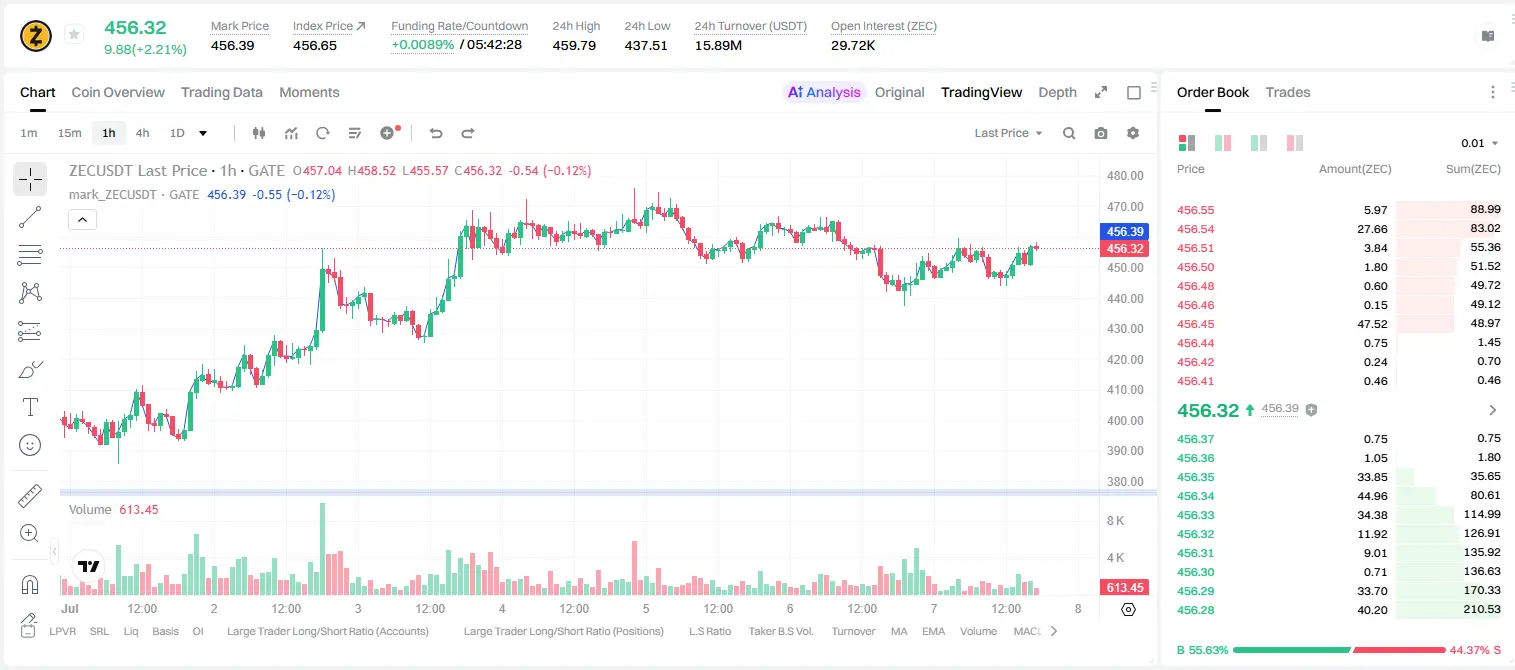Take a chart snapshot with camera icon
Viewport: 1515px width, 670px height.
tap(1101, 133)
